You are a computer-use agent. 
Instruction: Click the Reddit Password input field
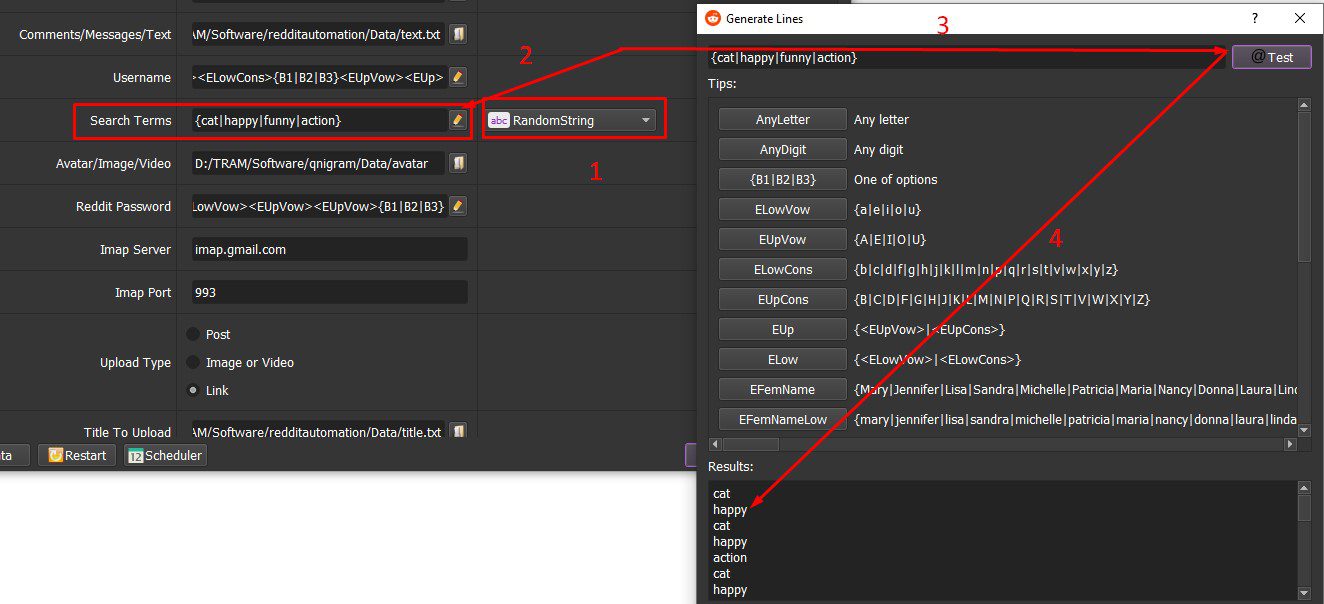click(319, 206)
